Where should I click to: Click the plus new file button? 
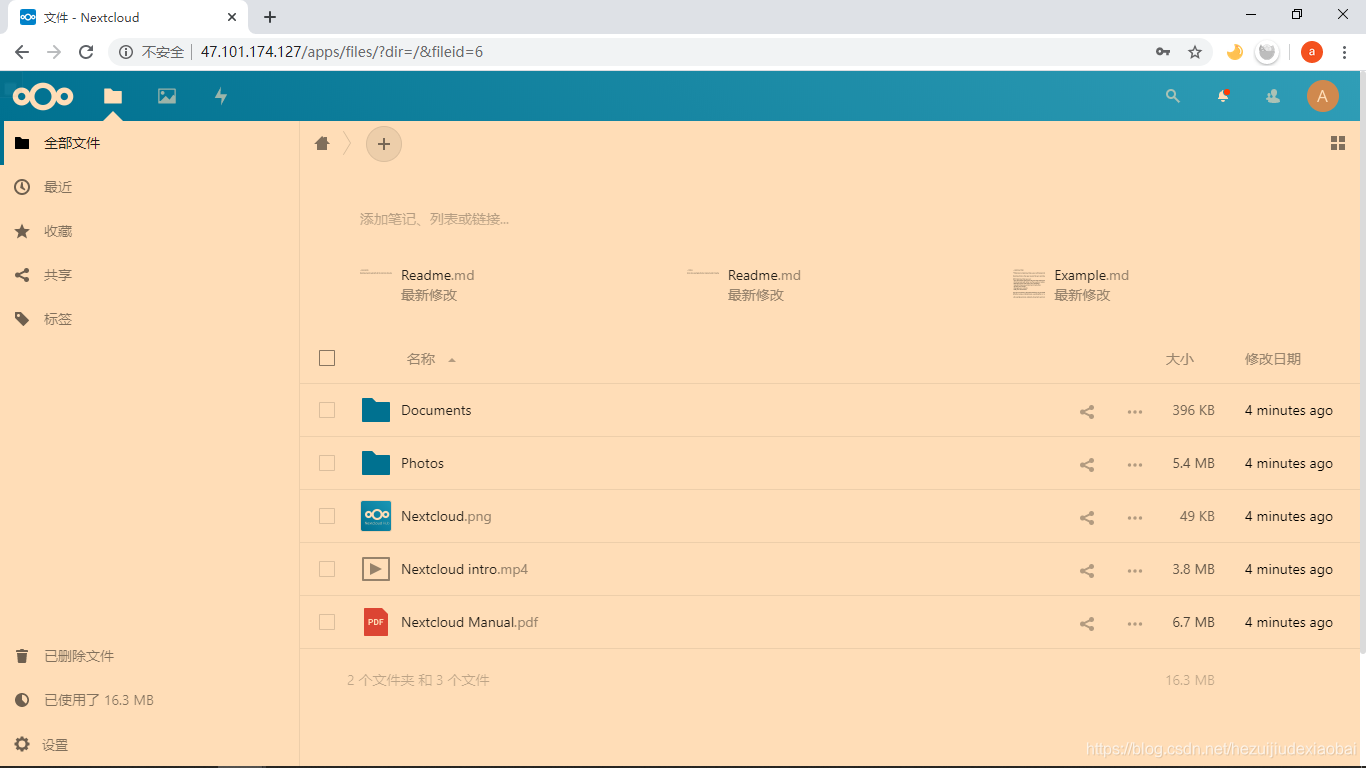click(384, 144)
